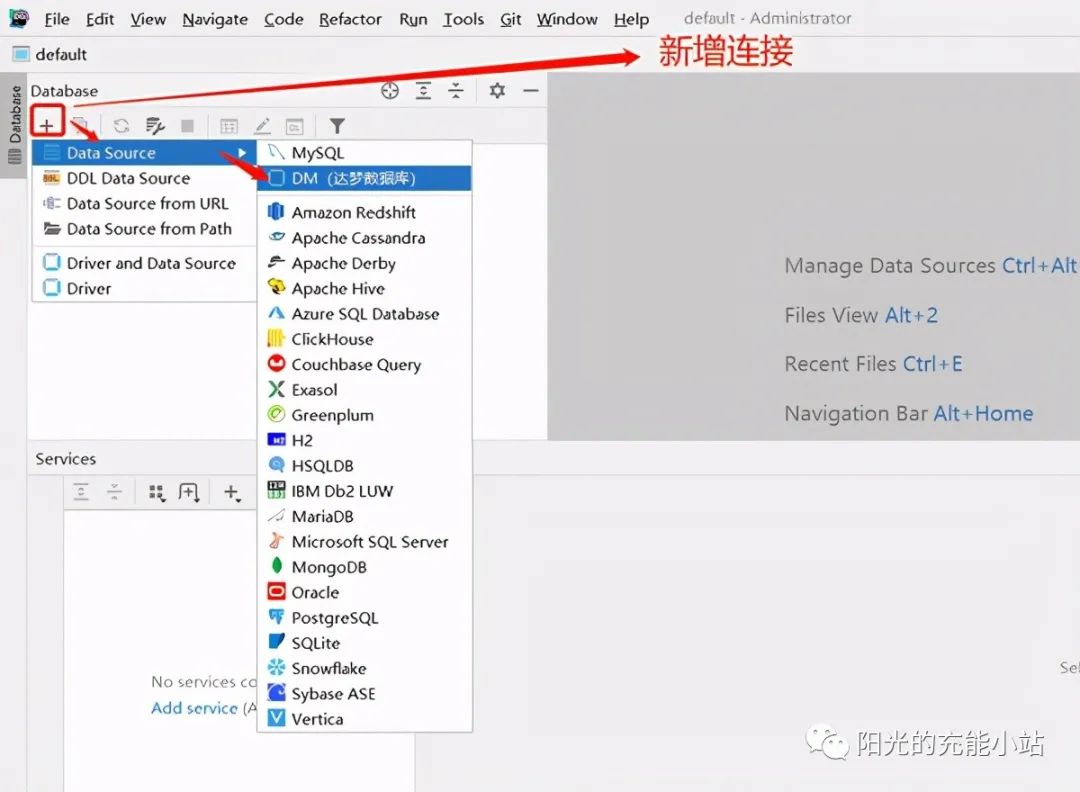Click the Group By icon in Services
1080x792 pixels.
tap(157, 492)
